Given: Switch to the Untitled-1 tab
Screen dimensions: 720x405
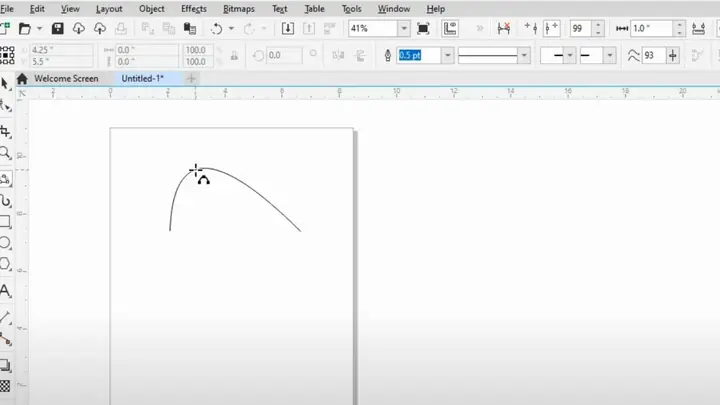Looking at the screenshot, I should (142, 79).
